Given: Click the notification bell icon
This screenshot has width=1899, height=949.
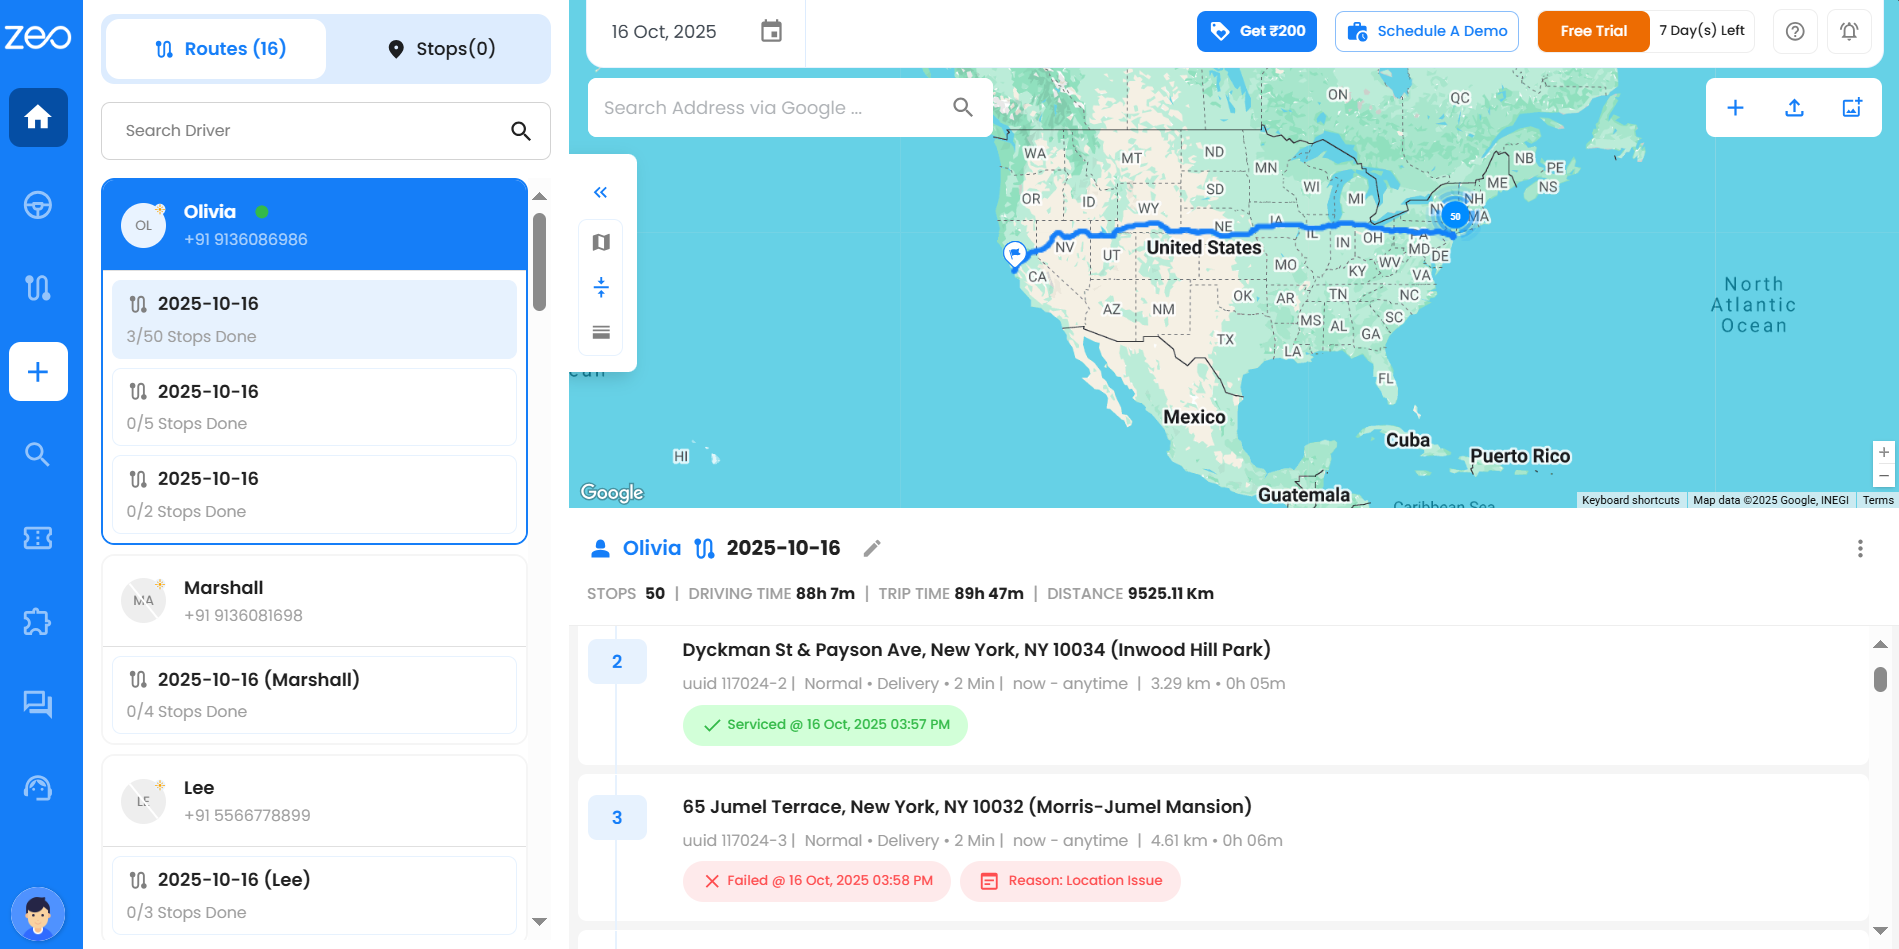Looking at the screenshot, I should click(1849, 31).
